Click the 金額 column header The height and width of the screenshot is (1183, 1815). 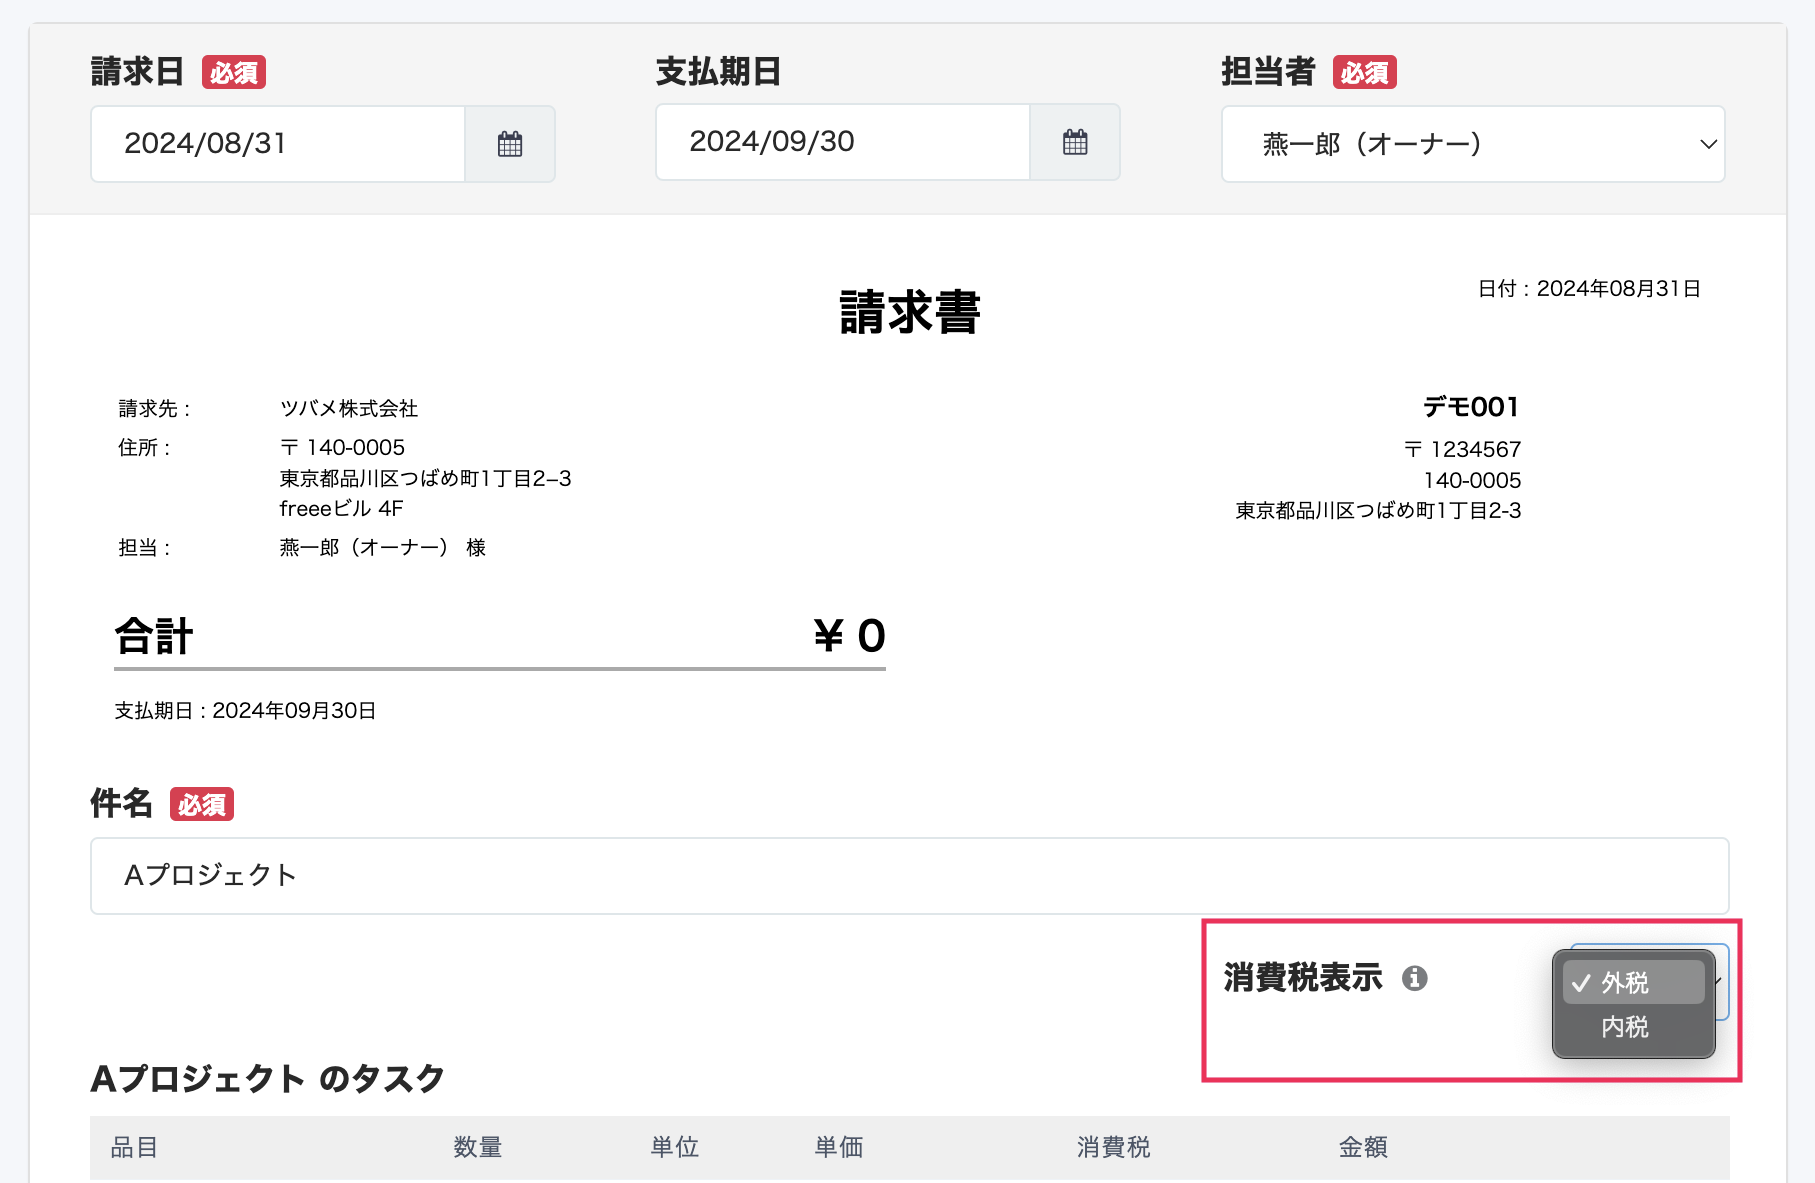click(x=1364, y=1147)
